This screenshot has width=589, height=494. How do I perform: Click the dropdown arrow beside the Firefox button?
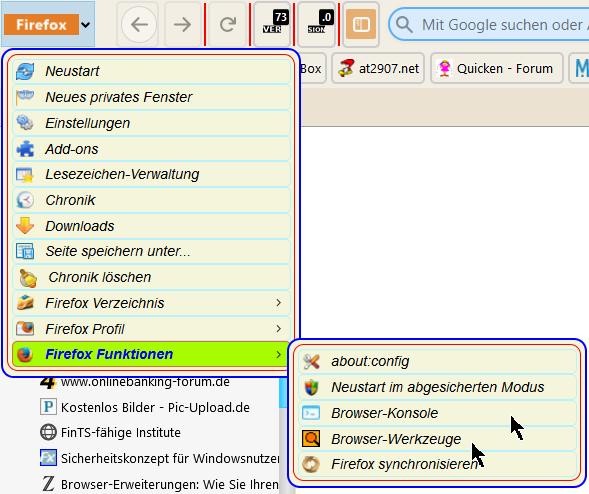tap(86, 25)
